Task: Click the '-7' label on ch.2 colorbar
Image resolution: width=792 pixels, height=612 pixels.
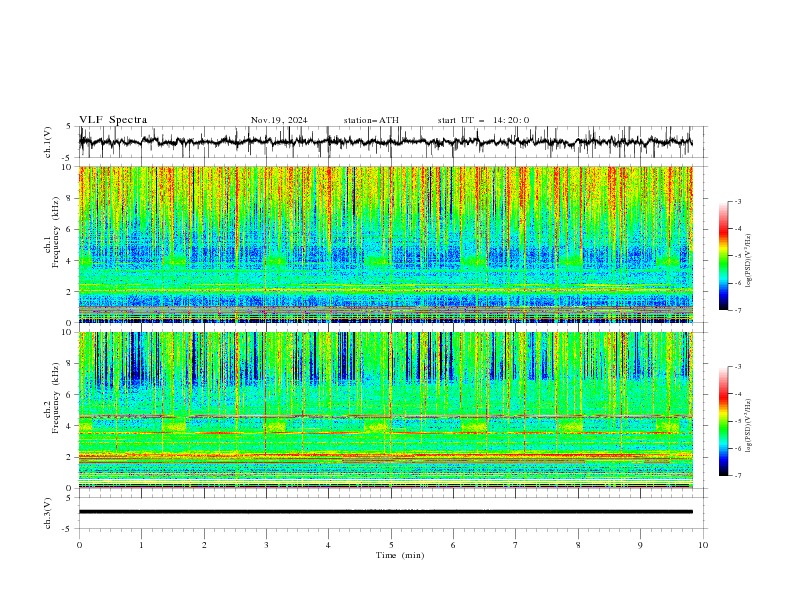Action: click(x=738, y=476)
